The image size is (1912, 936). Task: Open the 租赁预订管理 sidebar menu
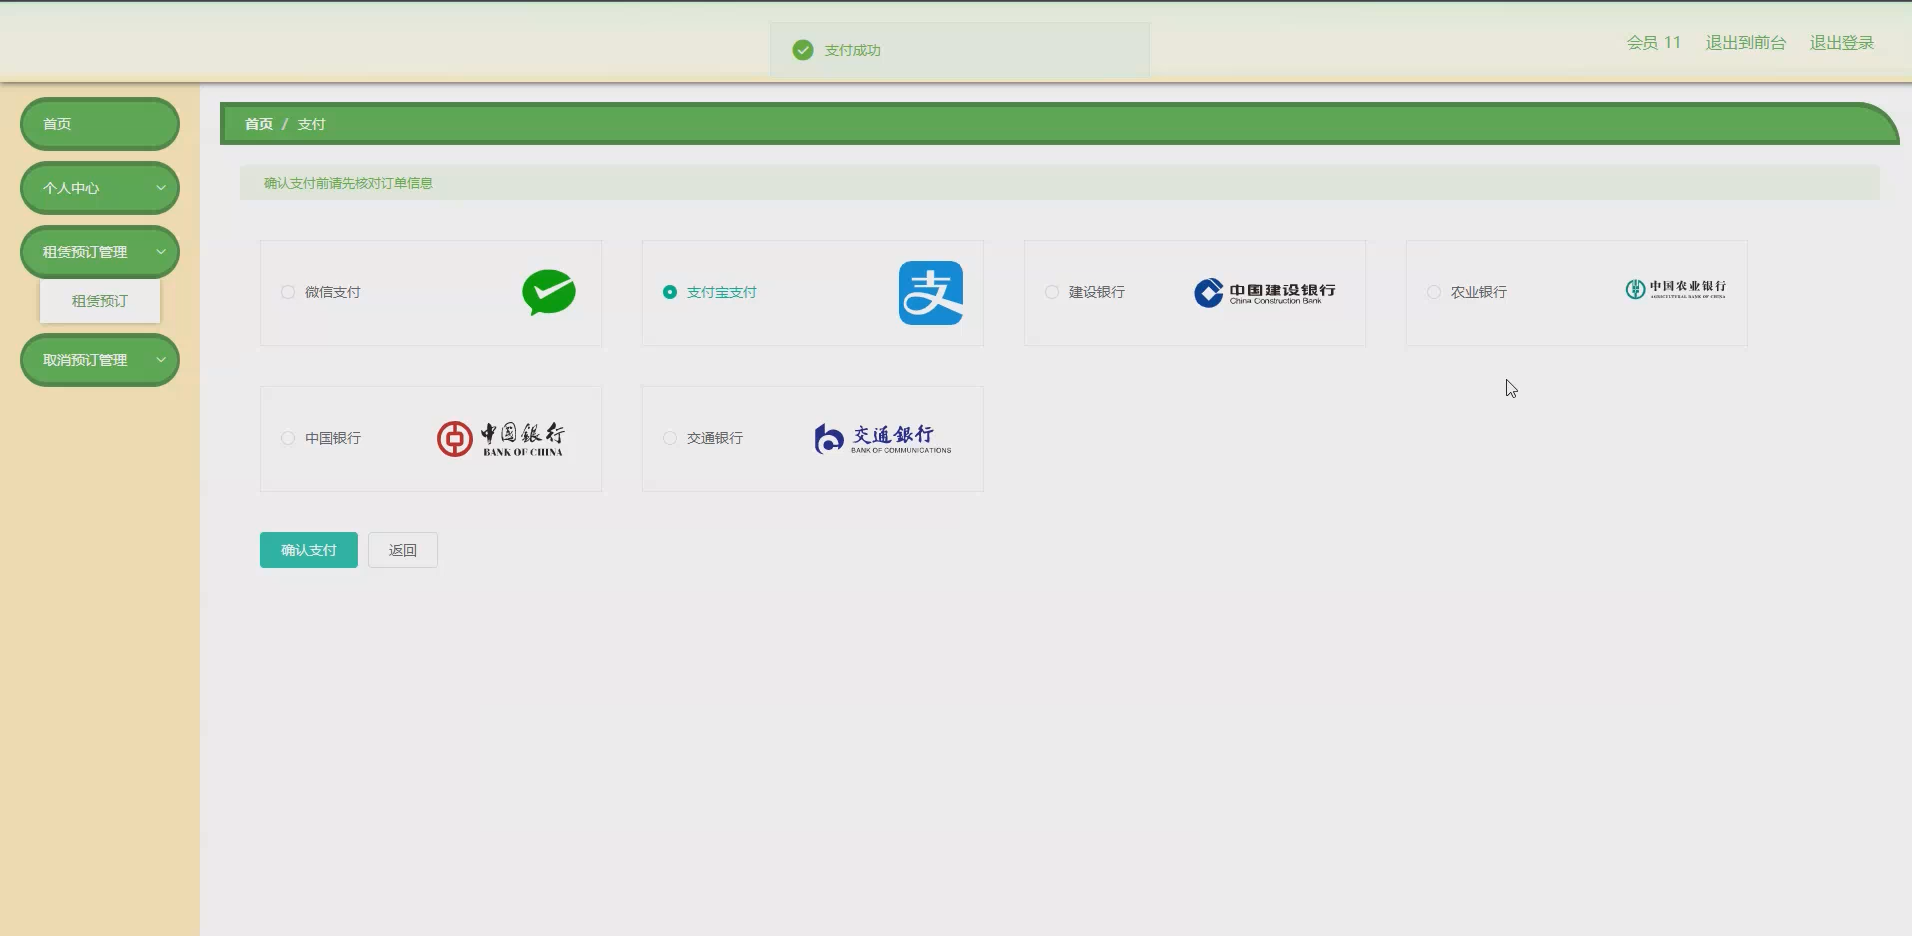coord(100,252)
